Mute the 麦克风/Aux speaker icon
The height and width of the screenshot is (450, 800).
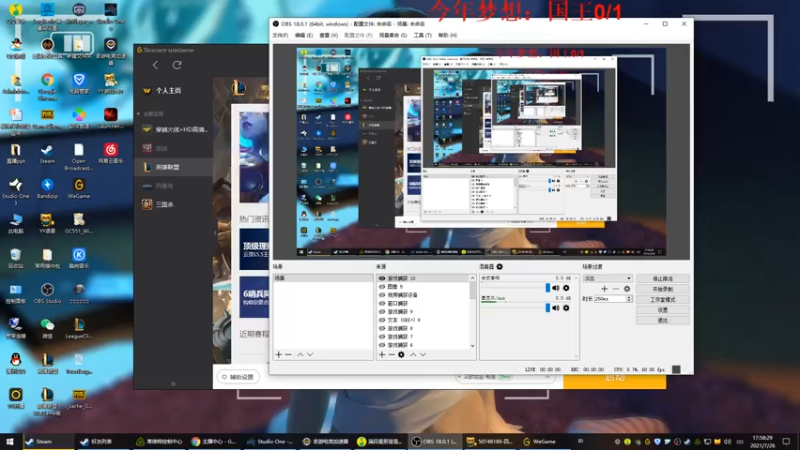tap(556, 308)
